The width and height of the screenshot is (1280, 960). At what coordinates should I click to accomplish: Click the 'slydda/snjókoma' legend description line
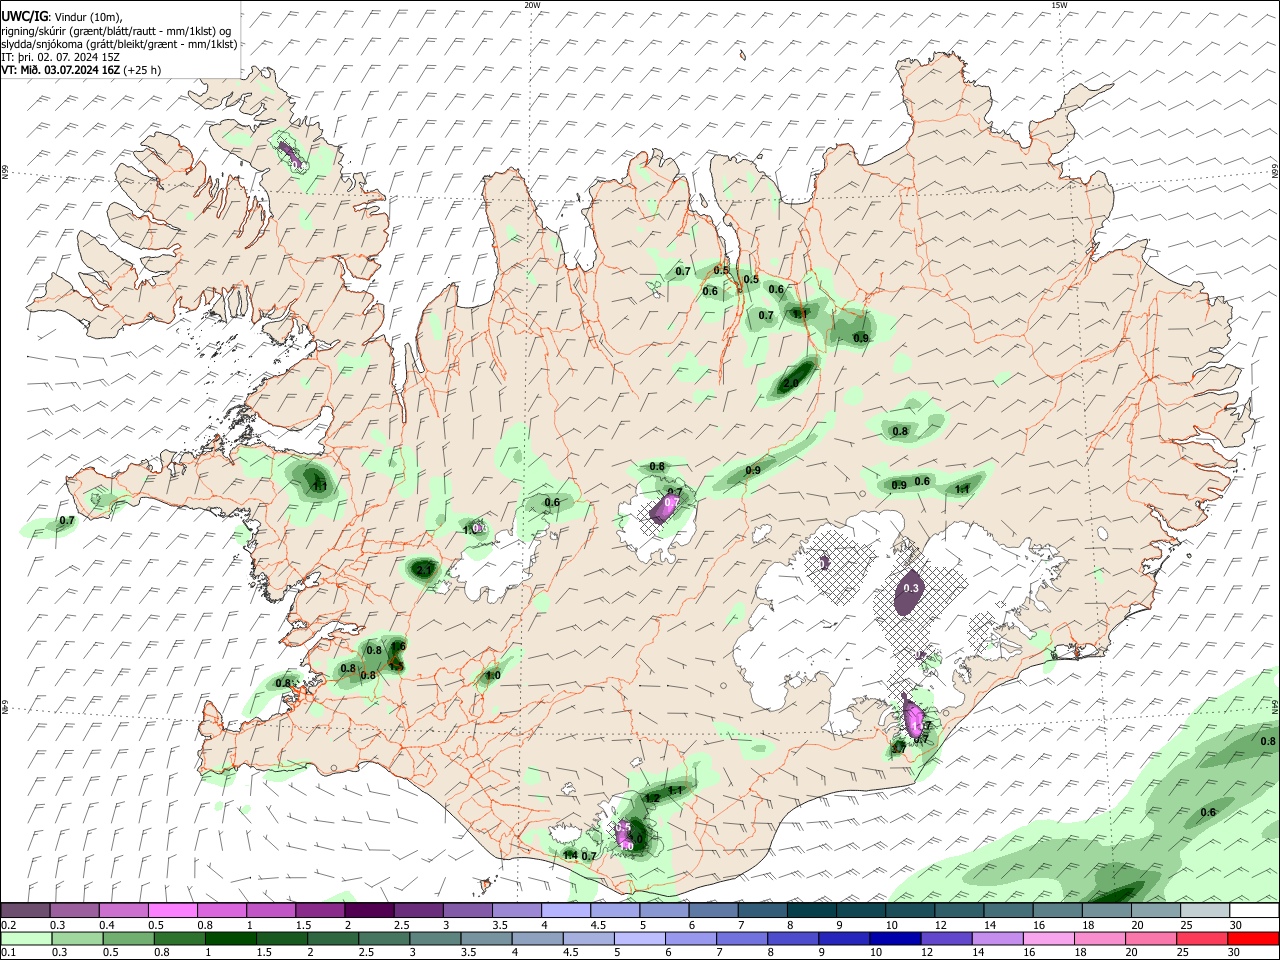pos(119,44)
